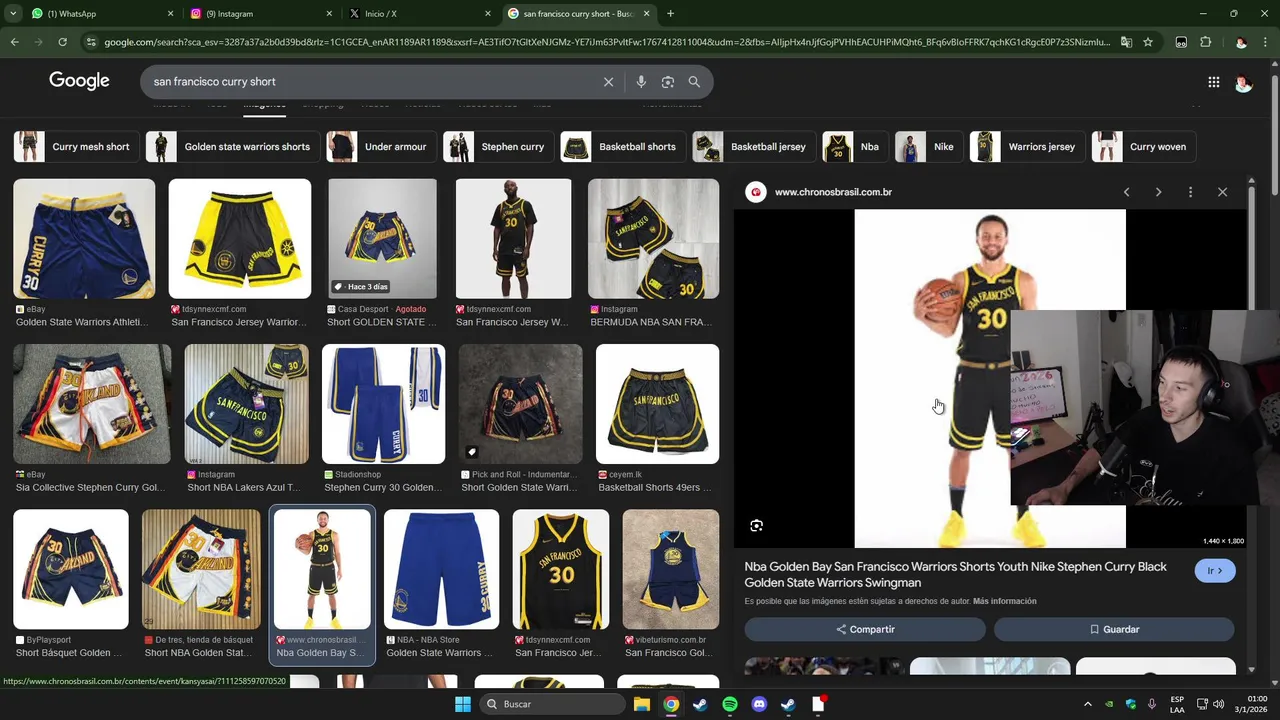Screen dimensions: 1280x720
Task: Click the www.chronosbrasil.com.br source link
Action: pyautogui.click(x=833, y=192)
